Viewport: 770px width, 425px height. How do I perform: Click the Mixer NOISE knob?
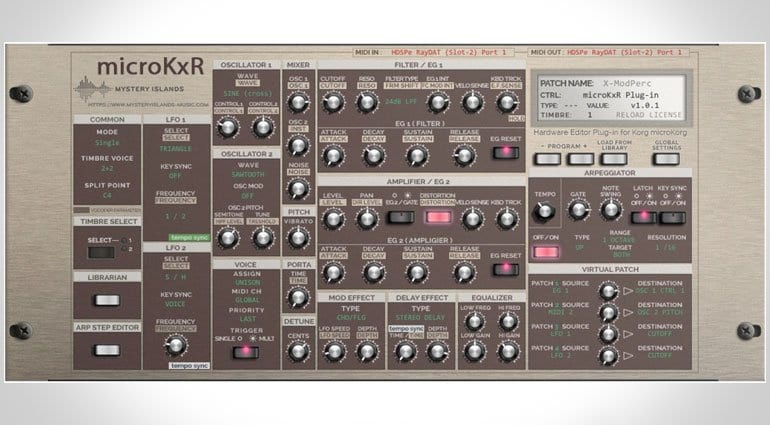[298, 189]
